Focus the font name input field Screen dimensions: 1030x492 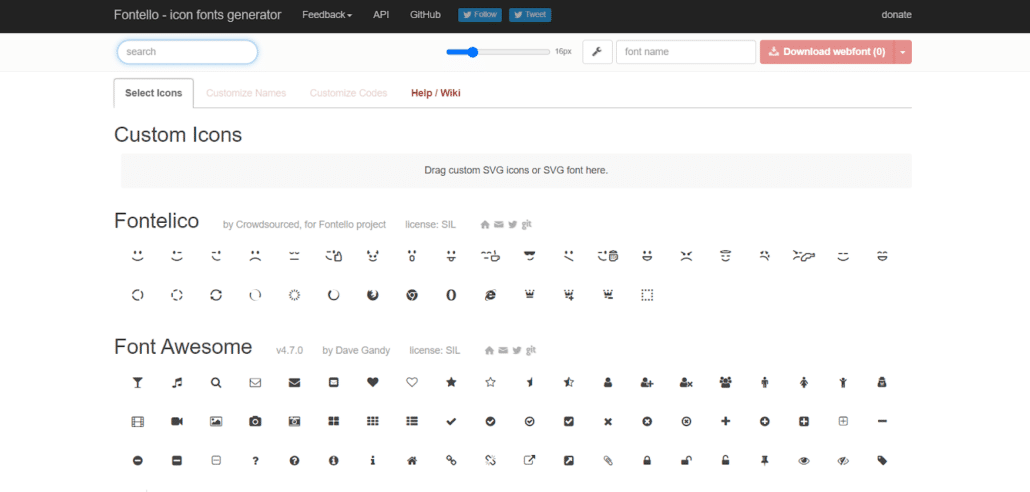(x=686, y=52)
